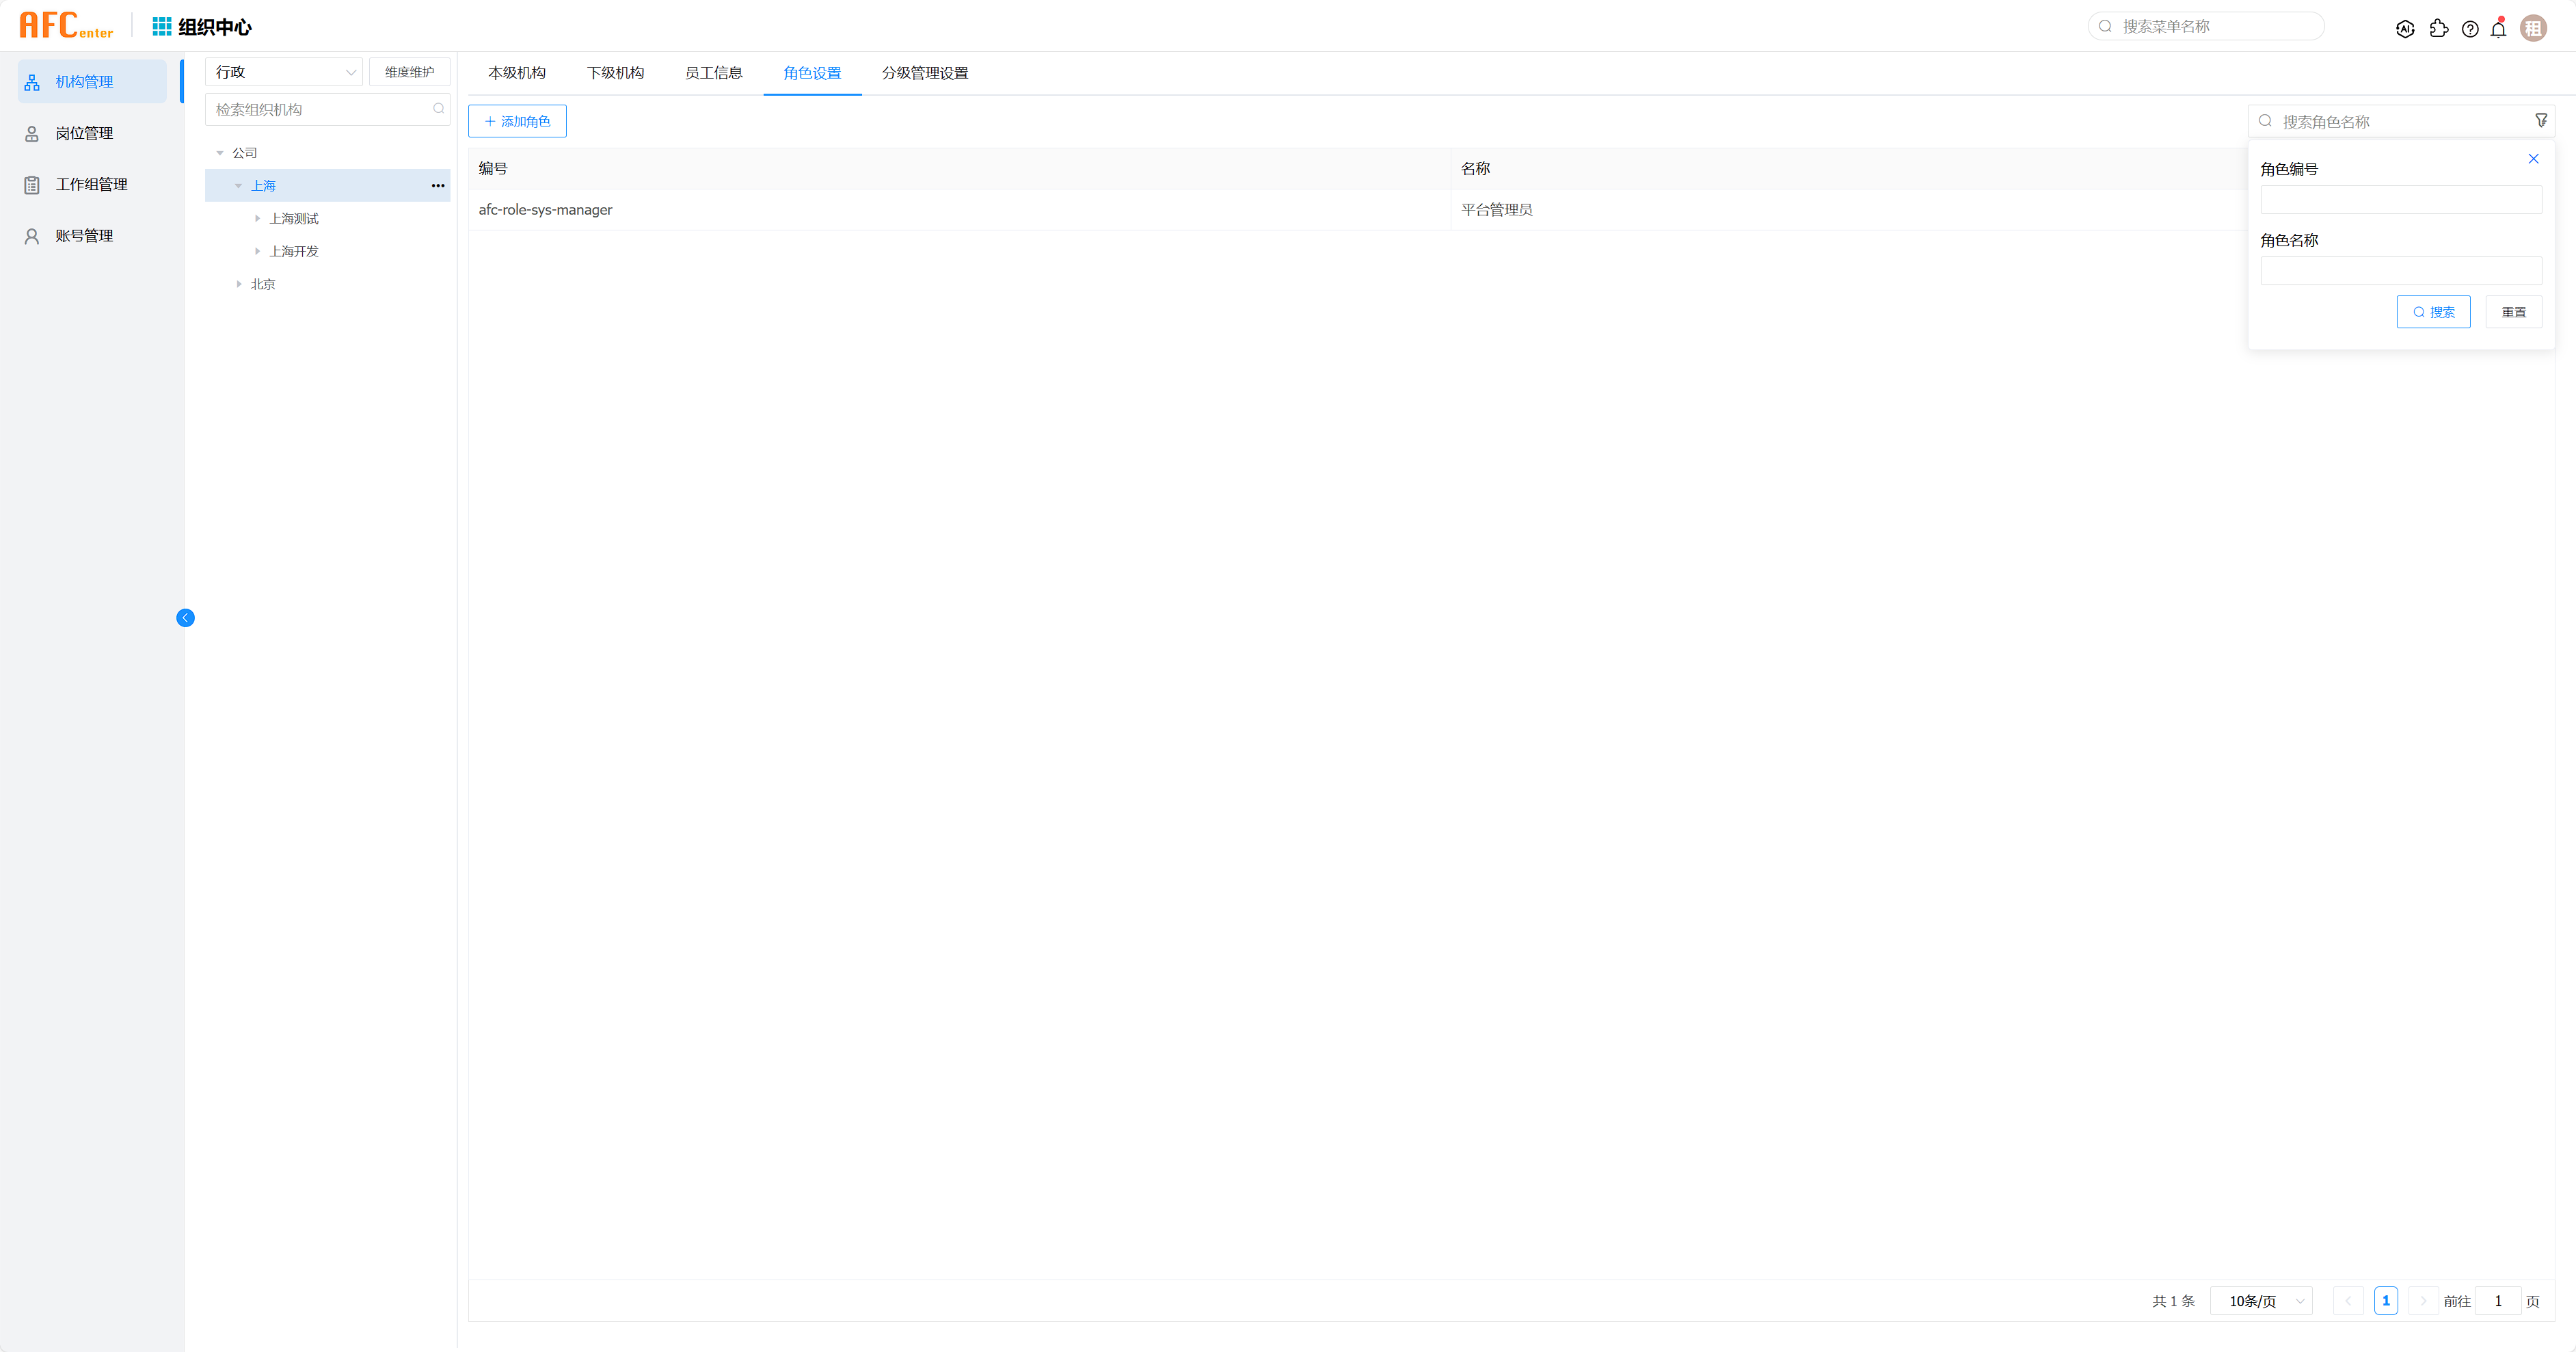The width and height of the screenshot is (2576, 1352).
Task: Click the filter funnel icon
Action: tap(2541, 121)
